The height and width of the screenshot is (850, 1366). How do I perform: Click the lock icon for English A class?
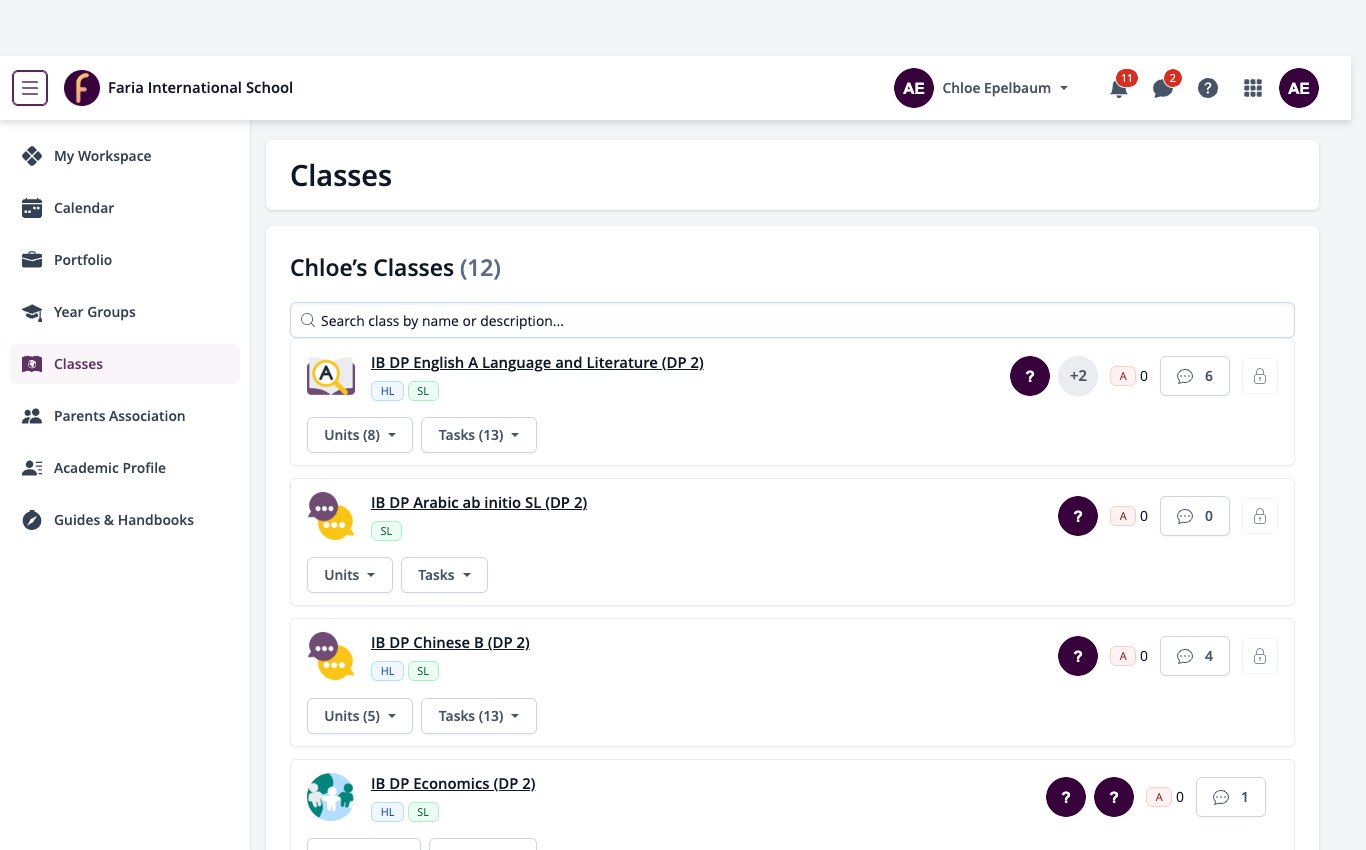point(1260,376)
